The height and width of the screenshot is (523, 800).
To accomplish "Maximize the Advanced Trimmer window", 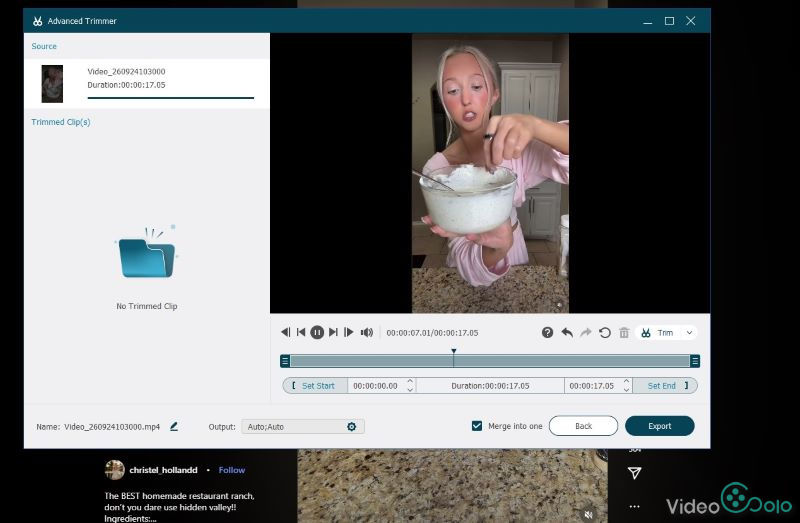I will [669, 21].
